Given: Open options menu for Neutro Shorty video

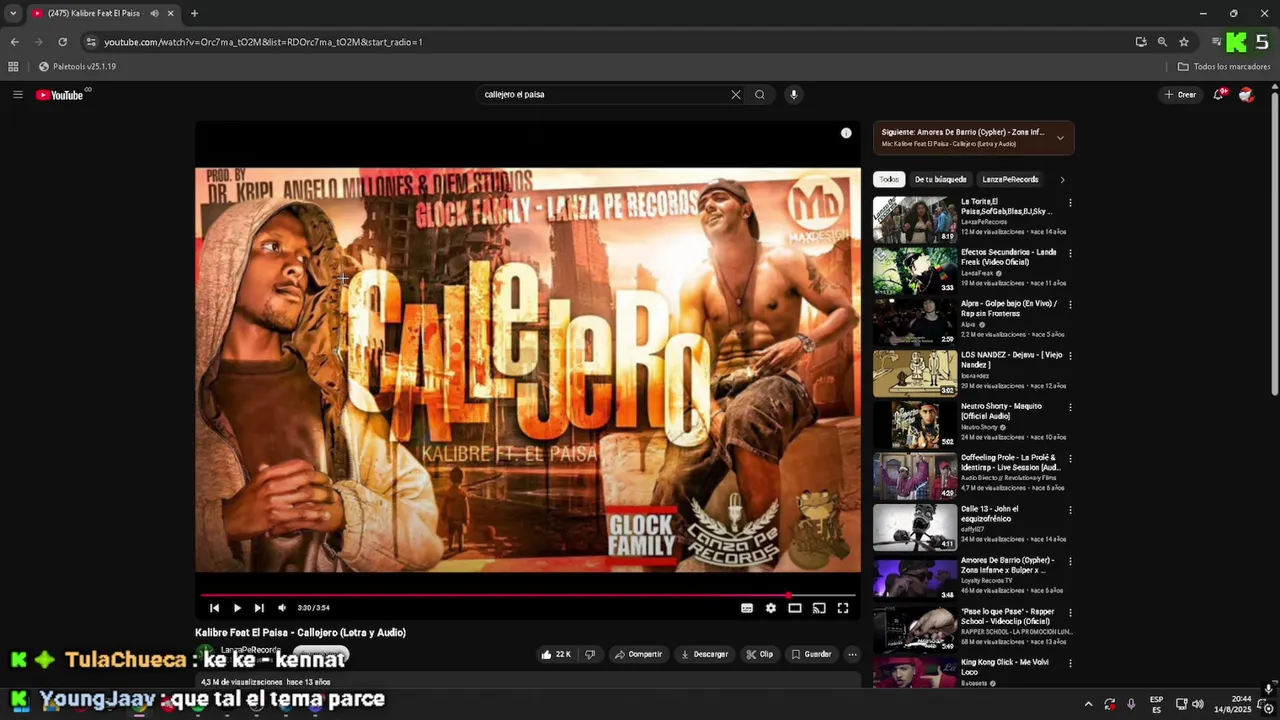Looking at the screenshot, I should [x=1070, y=408].
